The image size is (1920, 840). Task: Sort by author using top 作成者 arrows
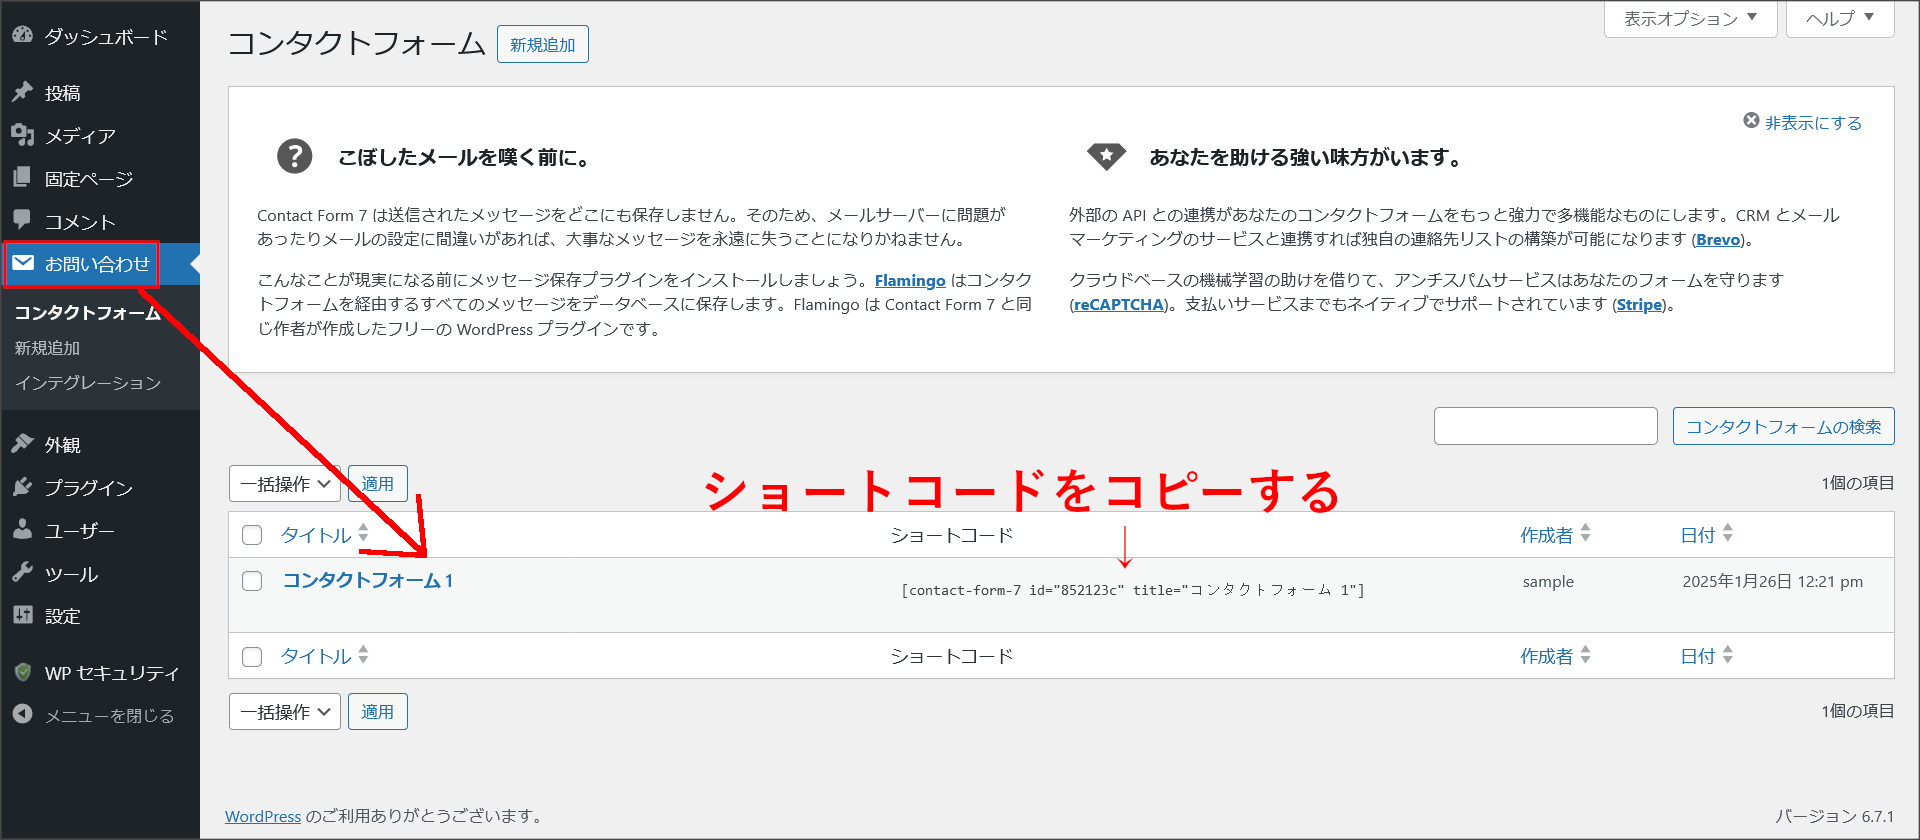(1585, 534)
